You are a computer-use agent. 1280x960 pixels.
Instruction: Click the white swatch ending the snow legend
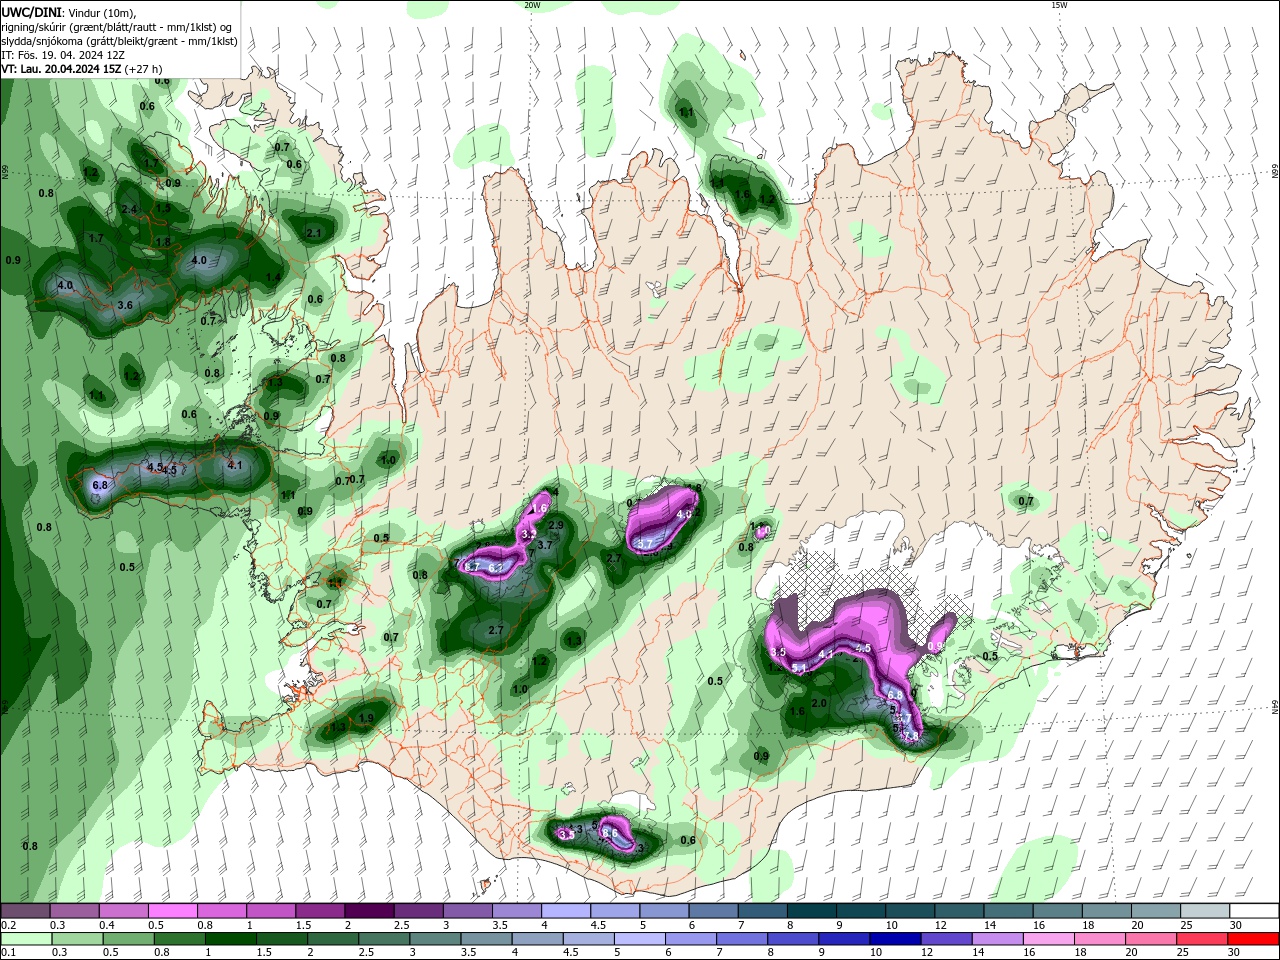1255,911
